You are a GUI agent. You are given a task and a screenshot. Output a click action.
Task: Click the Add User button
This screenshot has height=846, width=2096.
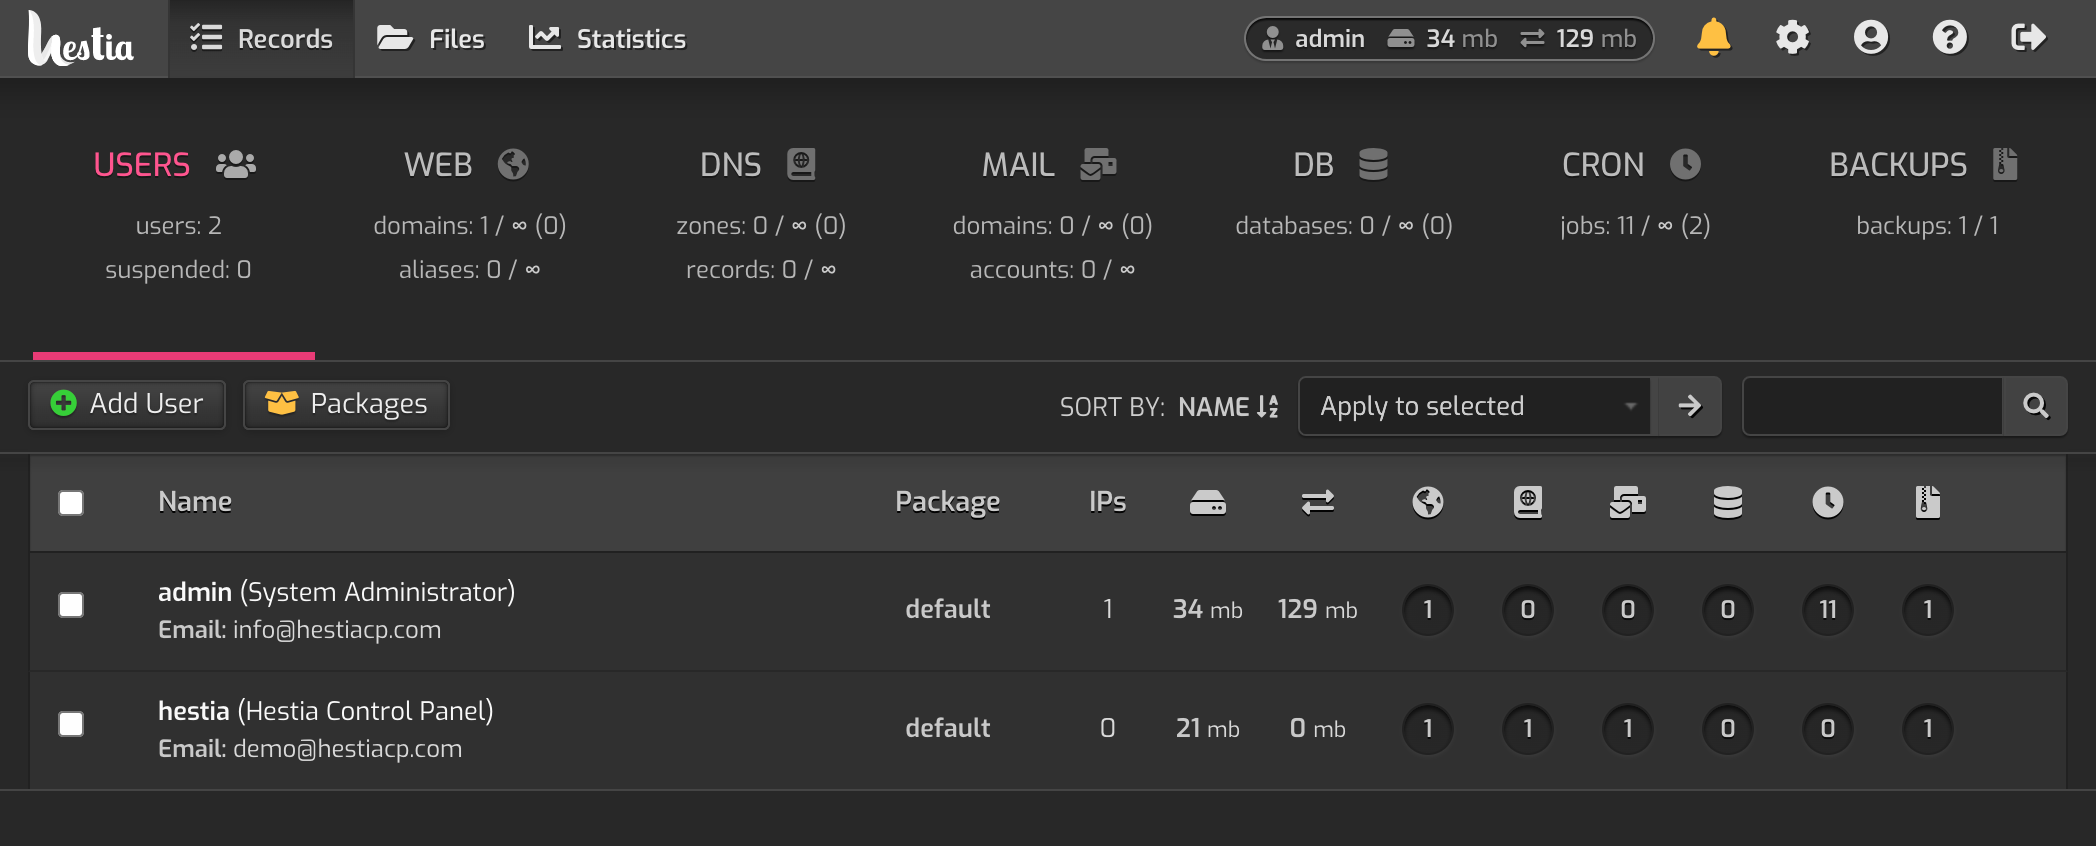(127, 404)
